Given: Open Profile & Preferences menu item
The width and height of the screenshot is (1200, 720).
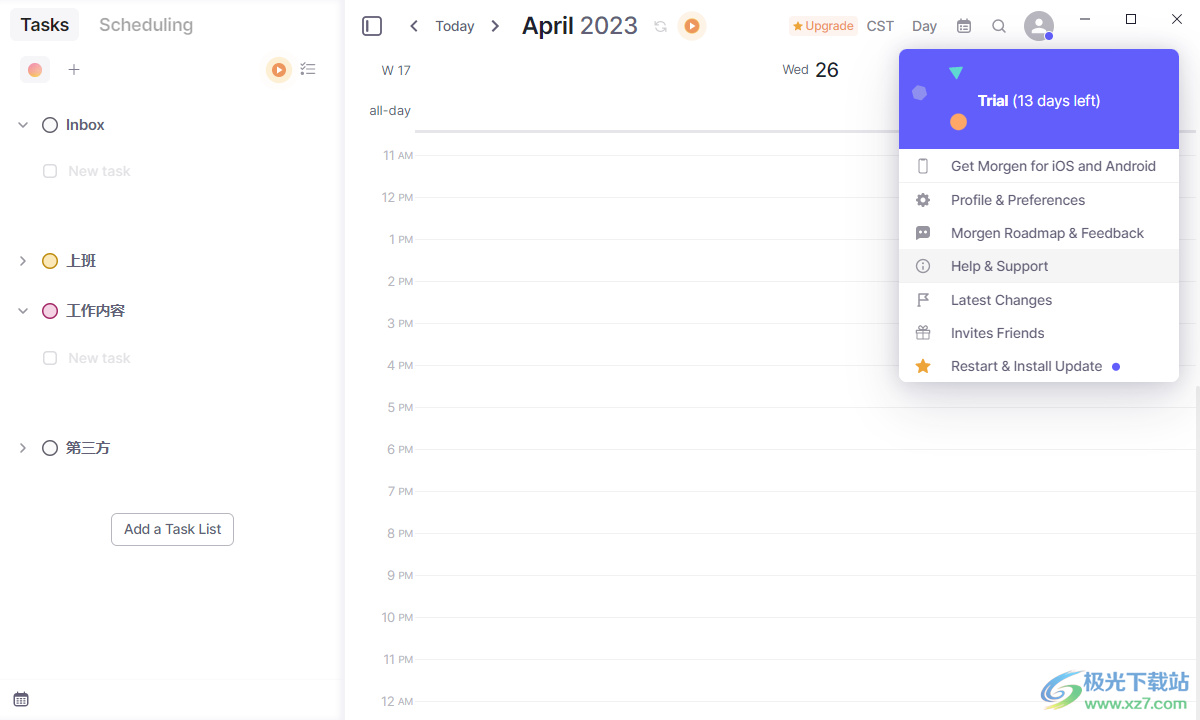Looking at the screenshot, I should [x=1039, y=200].
